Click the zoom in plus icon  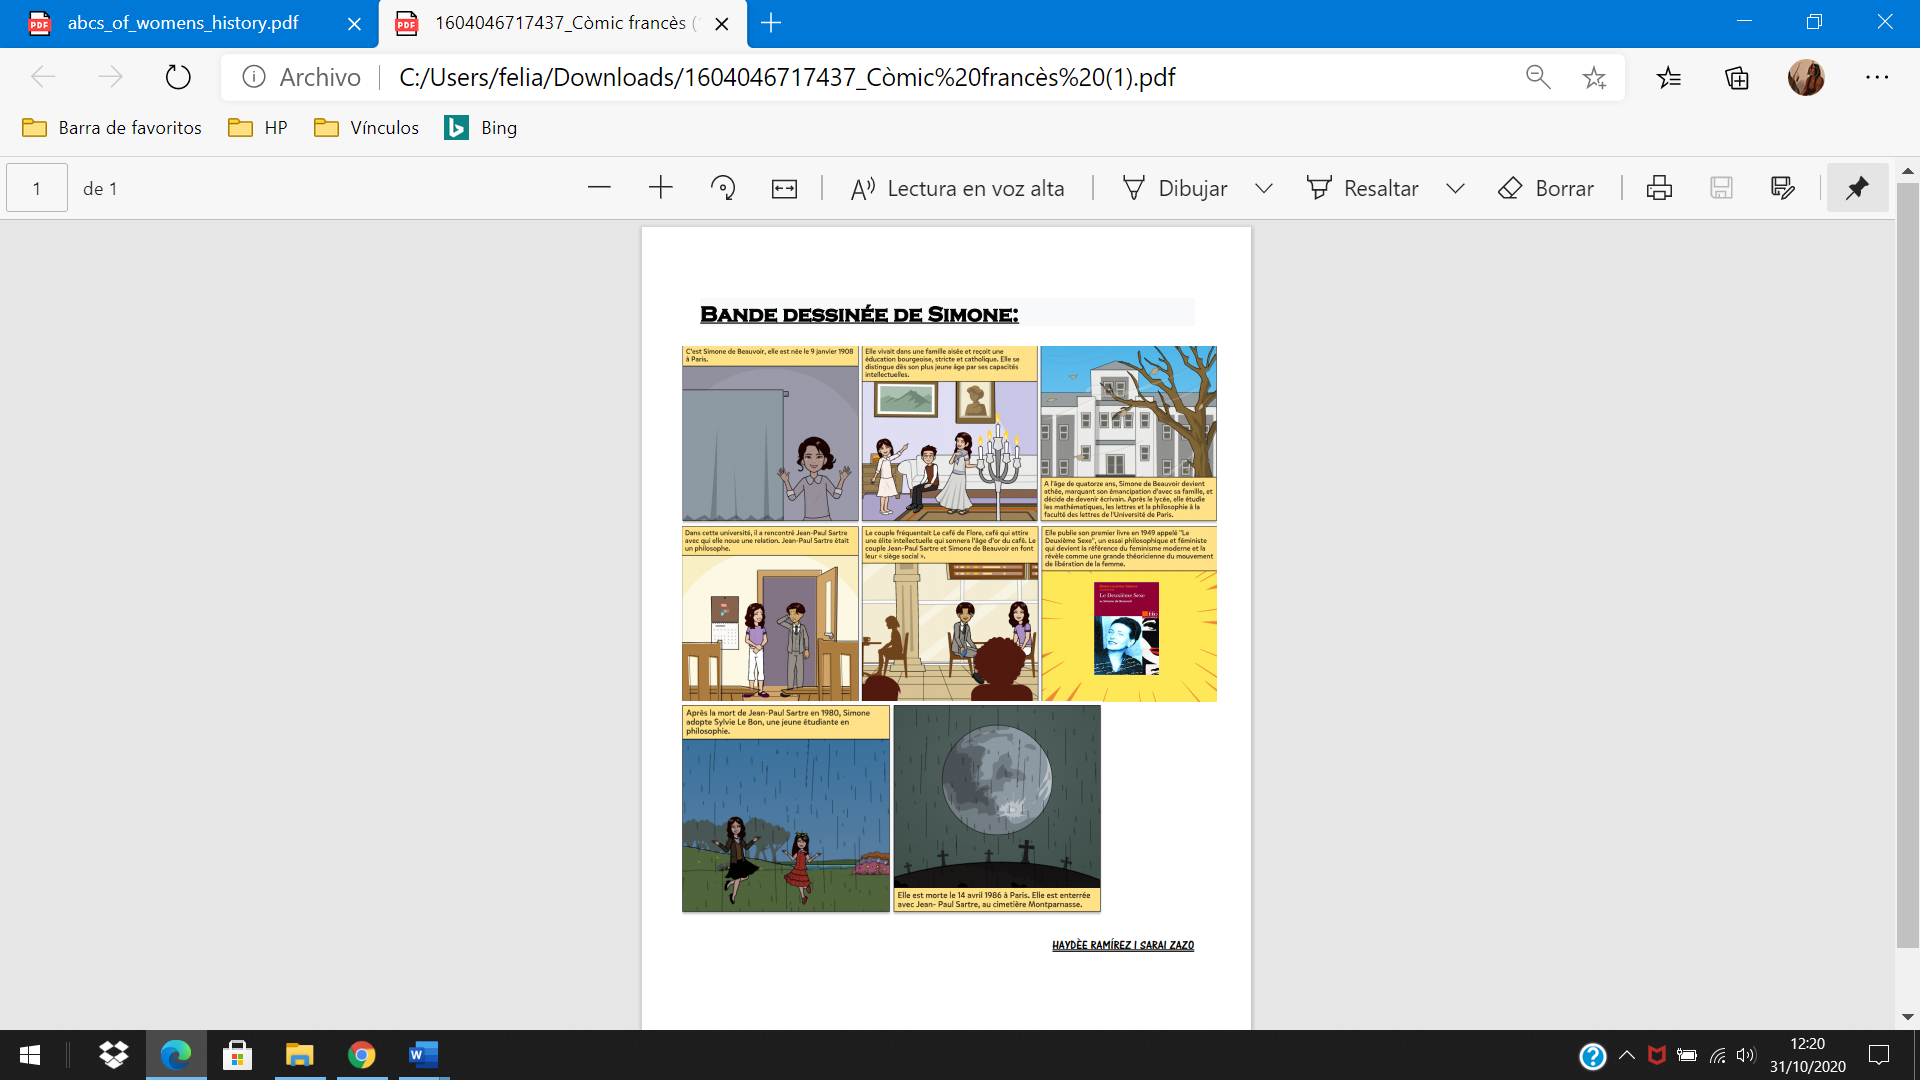(x=661, y=188)
